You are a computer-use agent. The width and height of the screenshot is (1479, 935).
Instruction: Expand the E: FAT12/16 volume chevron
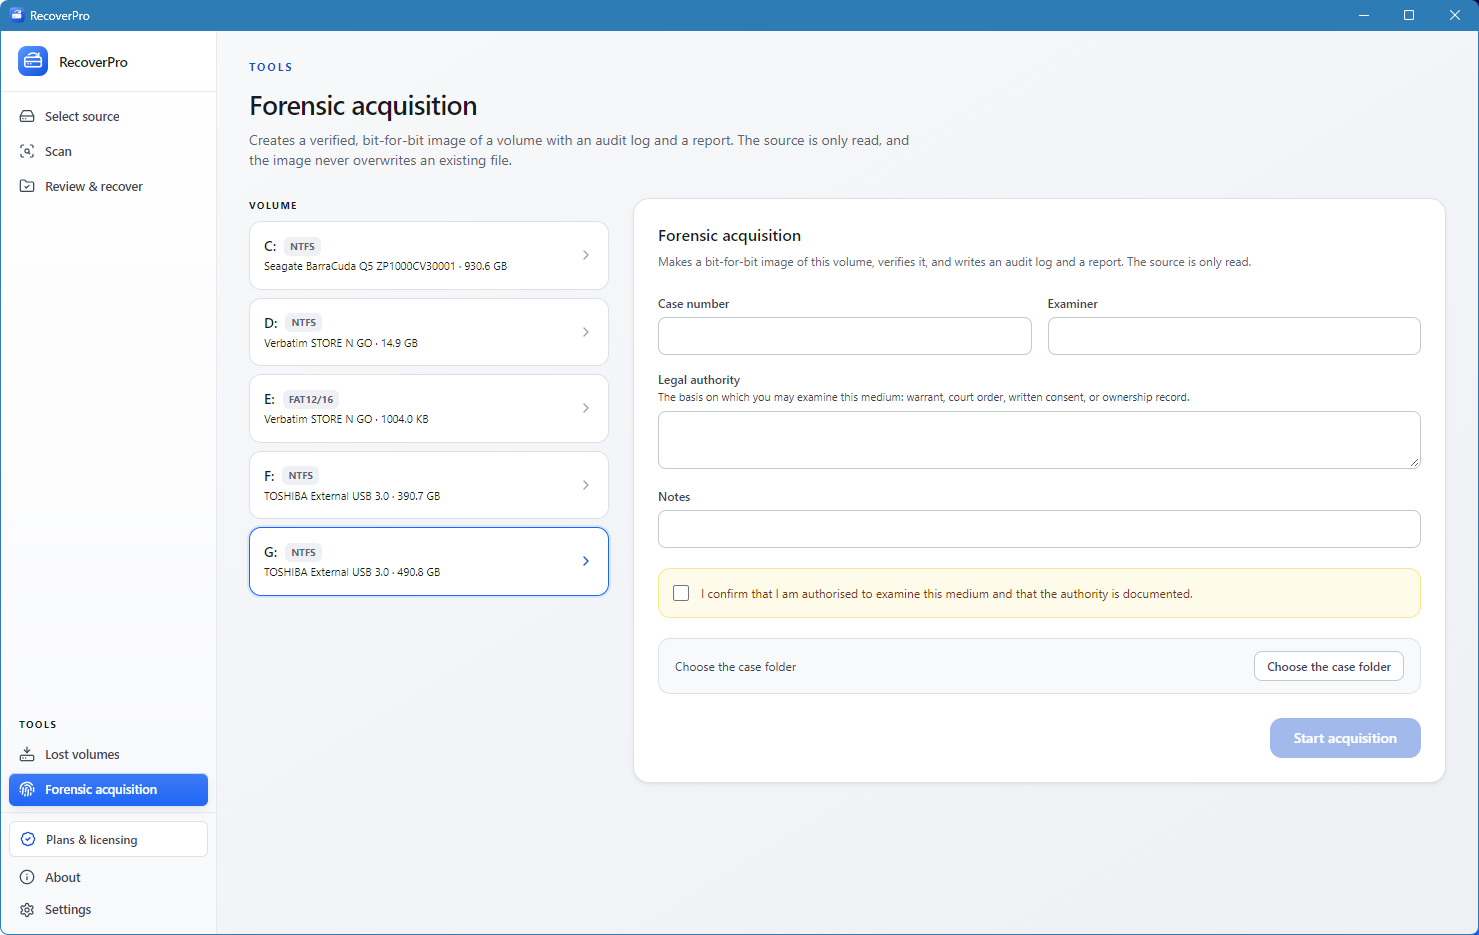586,408
